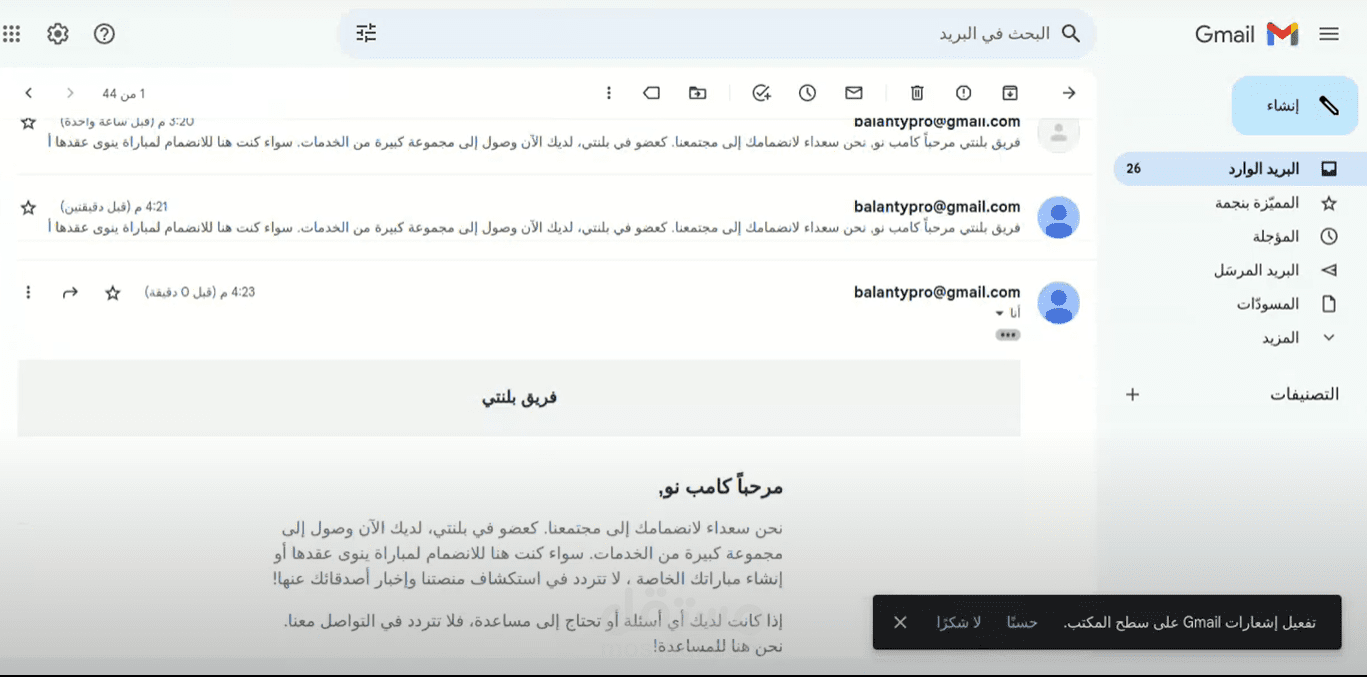The width and height of the screenshot is (1367, 677).
Task: Star the 3:20 م message
Action: click(28, 122)
